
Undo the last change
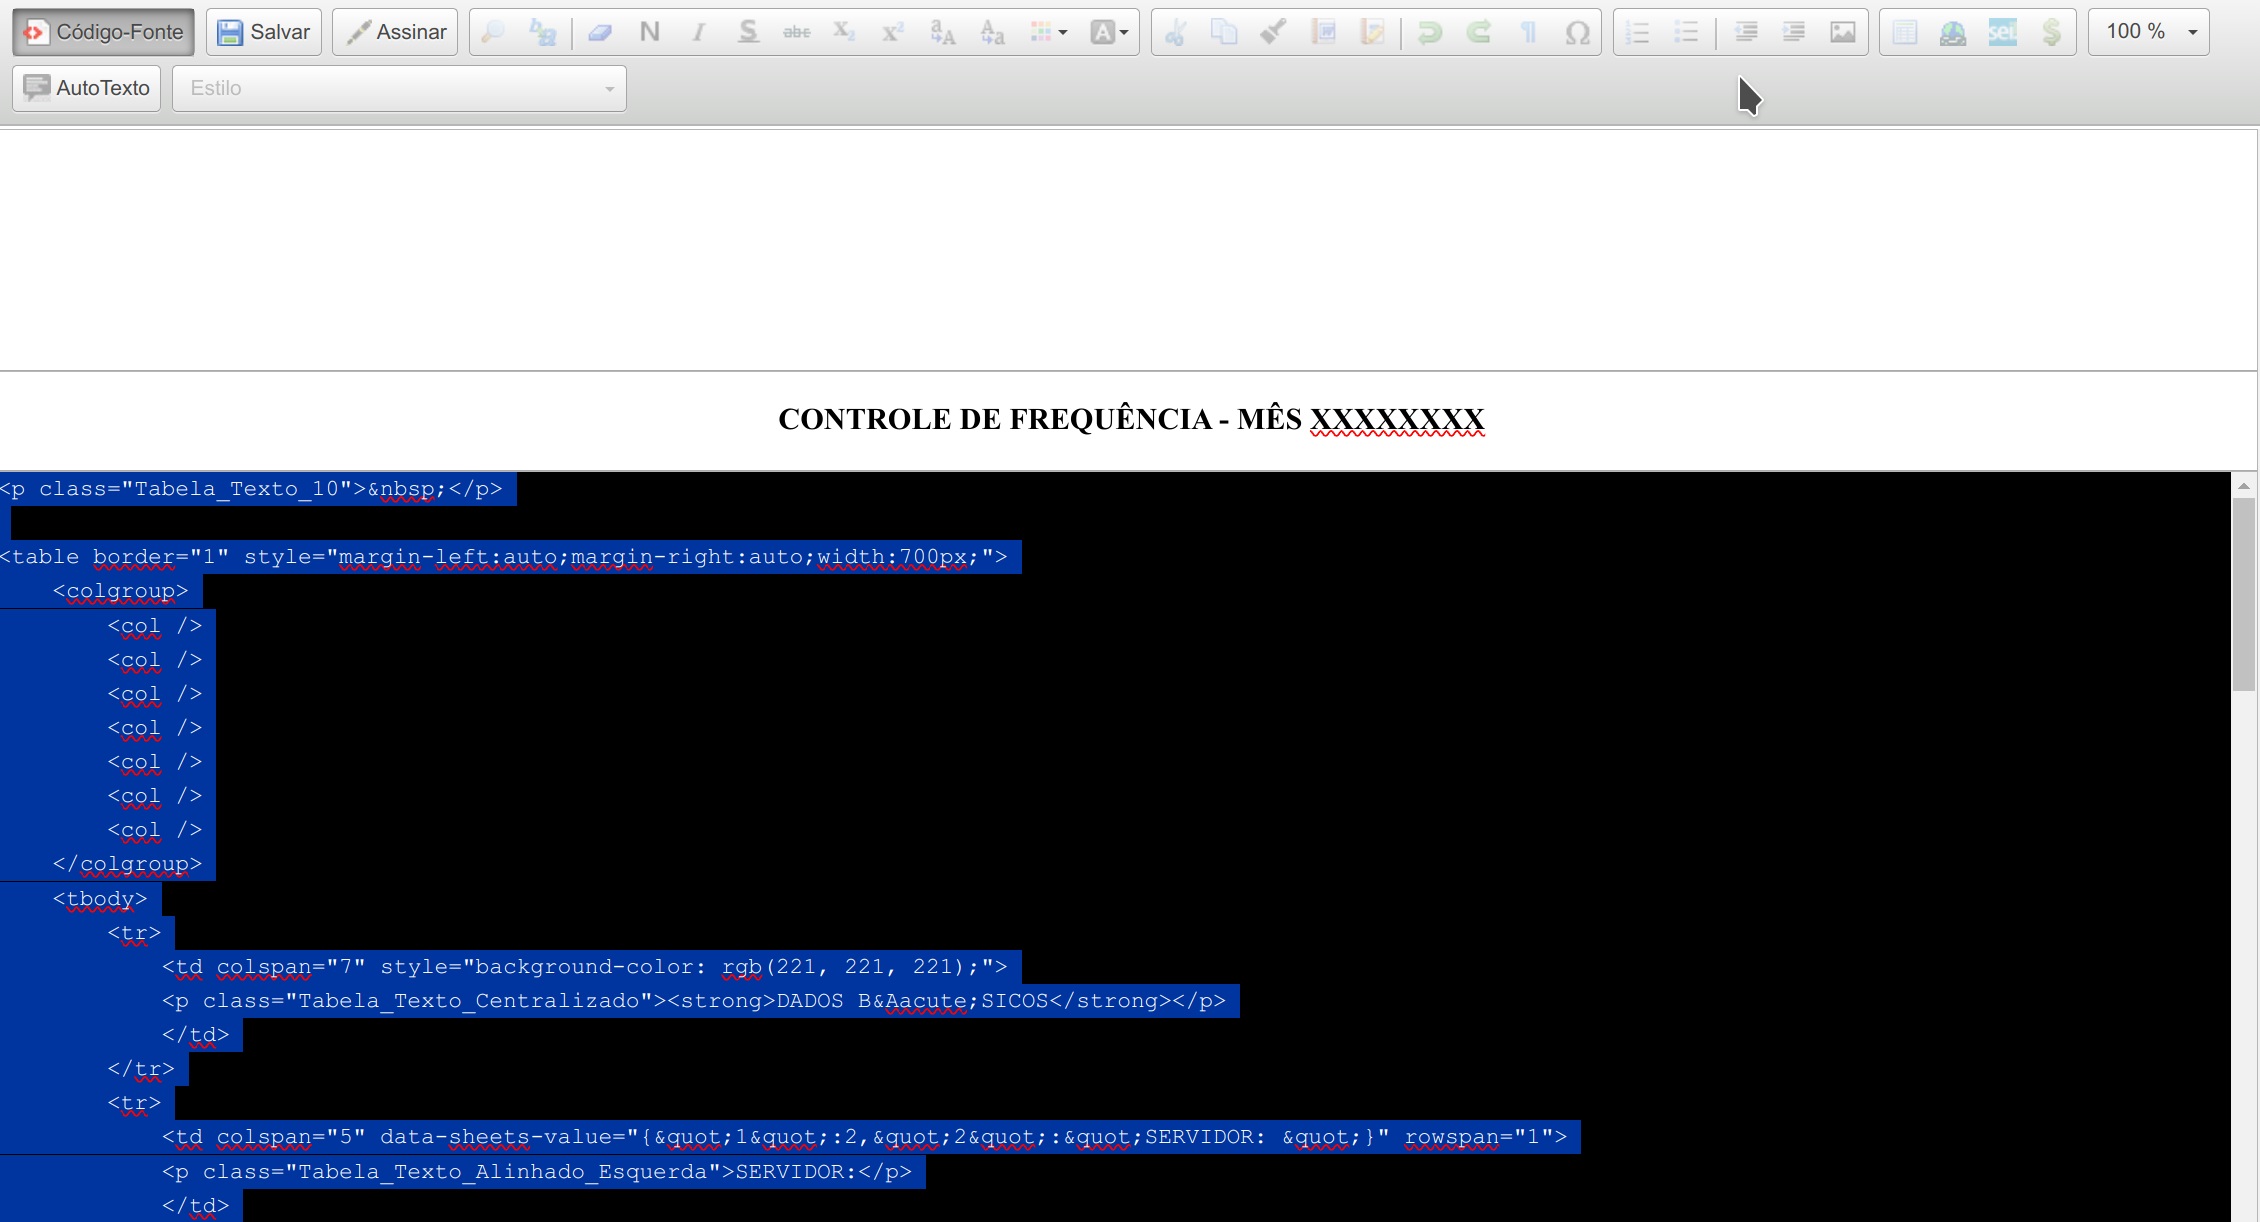[1430, 31]
